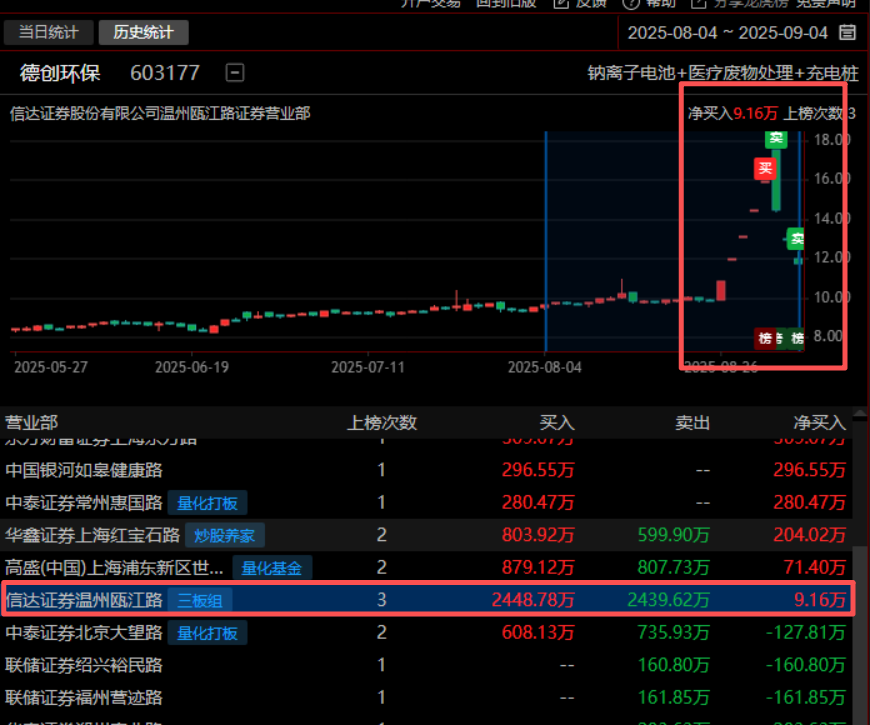The height and width of the screenshot is (725, 870).
Task: Collapse 德创环保 with the minus box icon
Action: pos(235,73)
